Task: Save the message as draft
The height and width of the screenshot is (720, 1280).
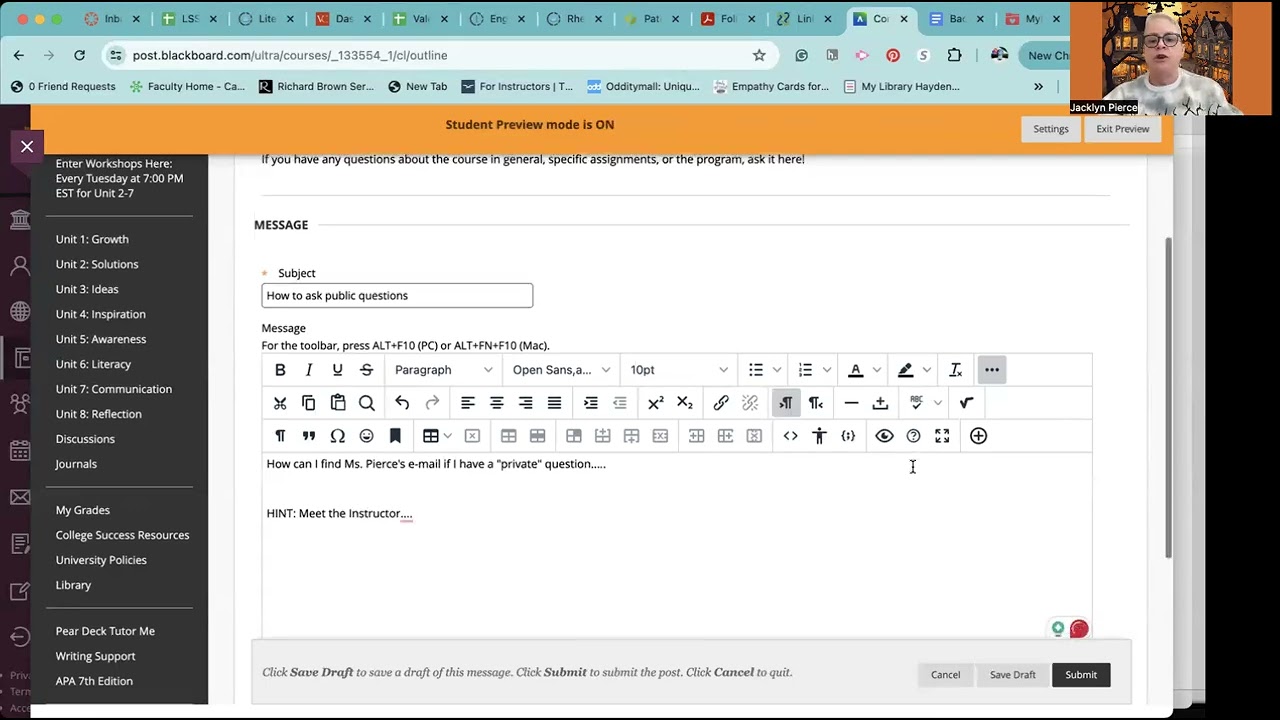Action: [x=1012, y=675]
